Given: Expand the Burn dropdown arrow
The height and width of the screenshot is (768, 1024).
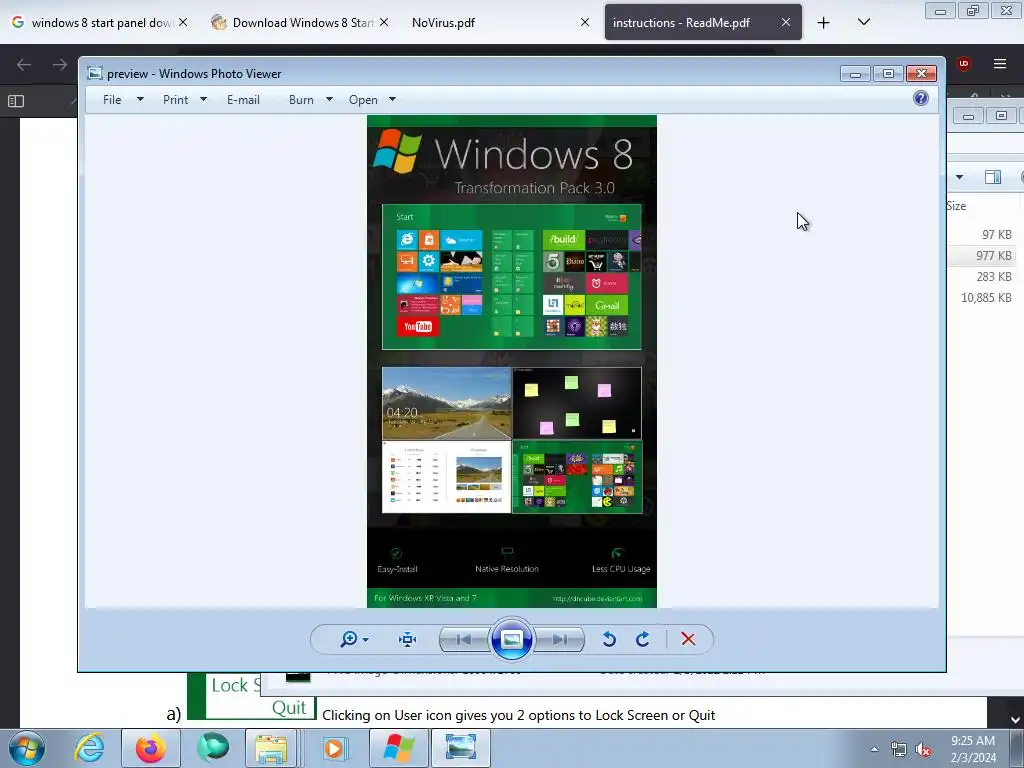Looking at the screenshot, I should 329,99.
